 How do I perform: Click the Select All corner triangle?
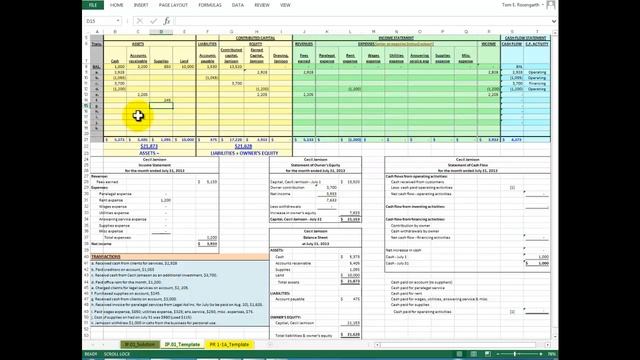tap(86, 31)
